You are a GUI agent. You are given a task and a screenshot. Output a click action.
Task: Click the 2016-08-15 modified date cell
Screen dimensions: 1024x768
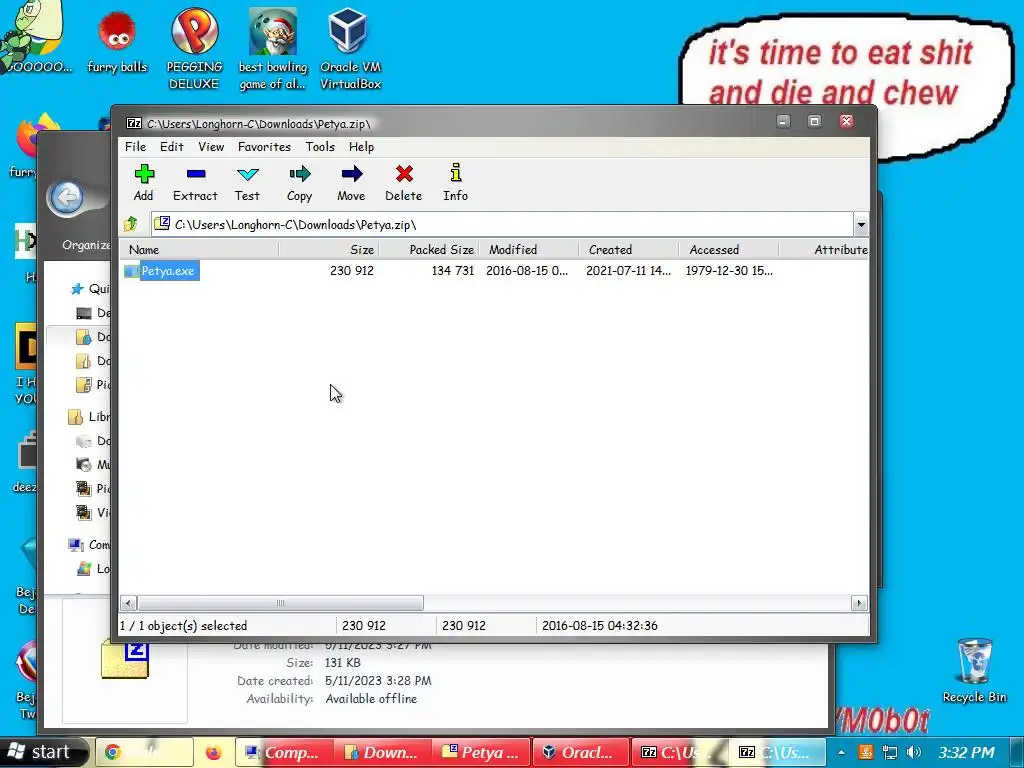coord(527,271)
